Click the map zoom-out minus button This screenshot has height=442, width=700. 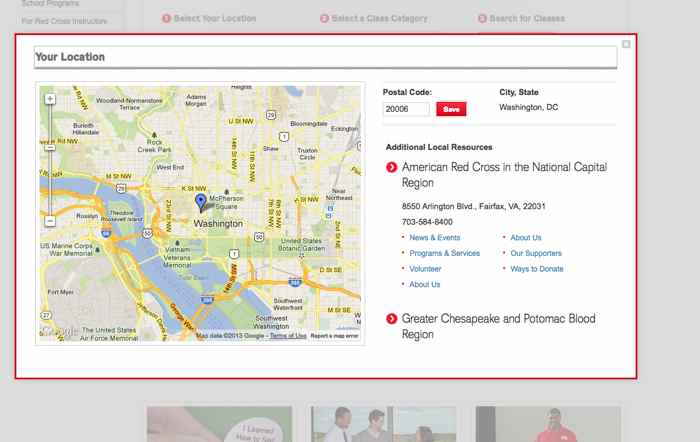(x=50, y=221)
